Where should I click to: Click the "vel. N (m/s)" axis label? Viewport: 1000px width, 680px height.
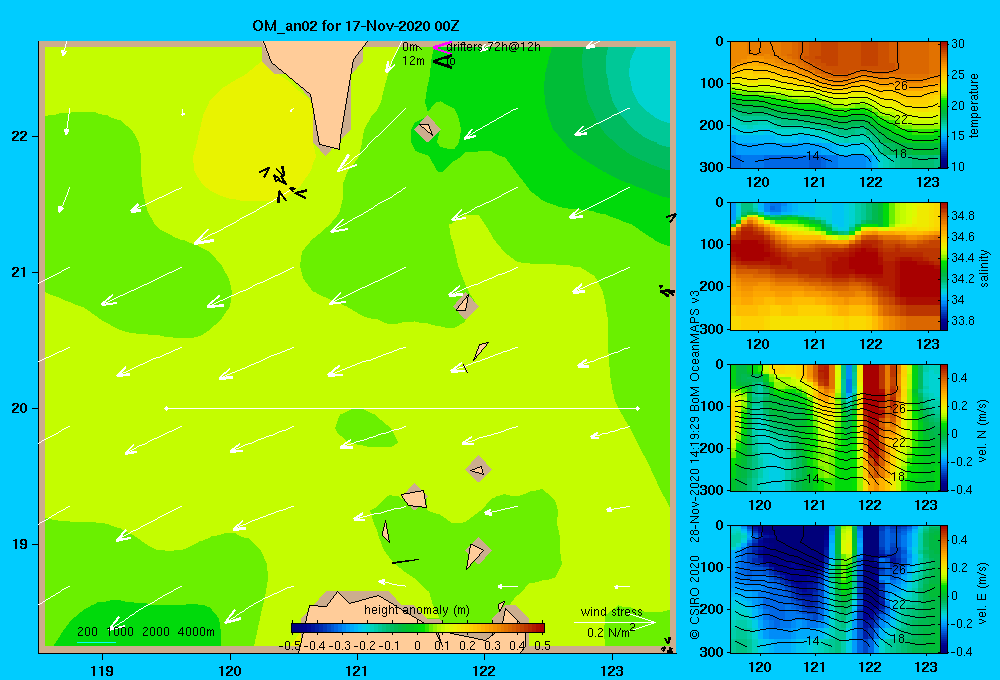coord(983,431)
